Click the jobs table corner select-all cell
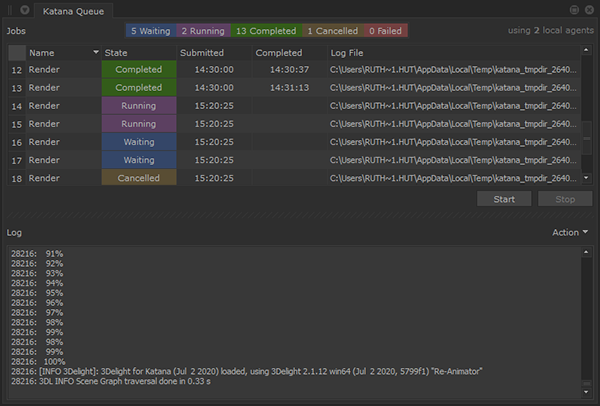600x406 pixels. [16, 52]
